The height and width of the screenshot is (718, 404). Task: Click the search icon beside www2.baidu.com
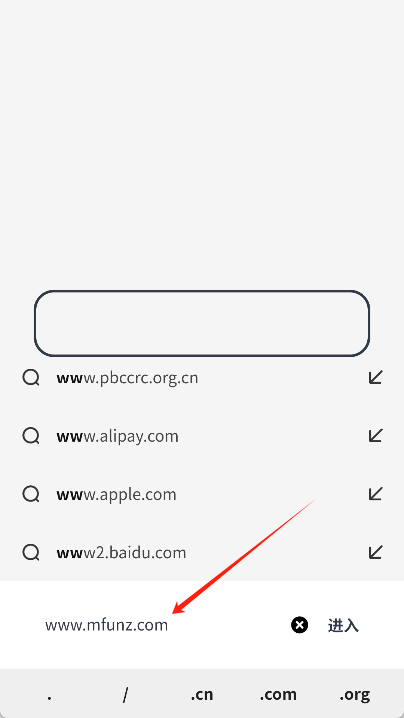point(31,552)
